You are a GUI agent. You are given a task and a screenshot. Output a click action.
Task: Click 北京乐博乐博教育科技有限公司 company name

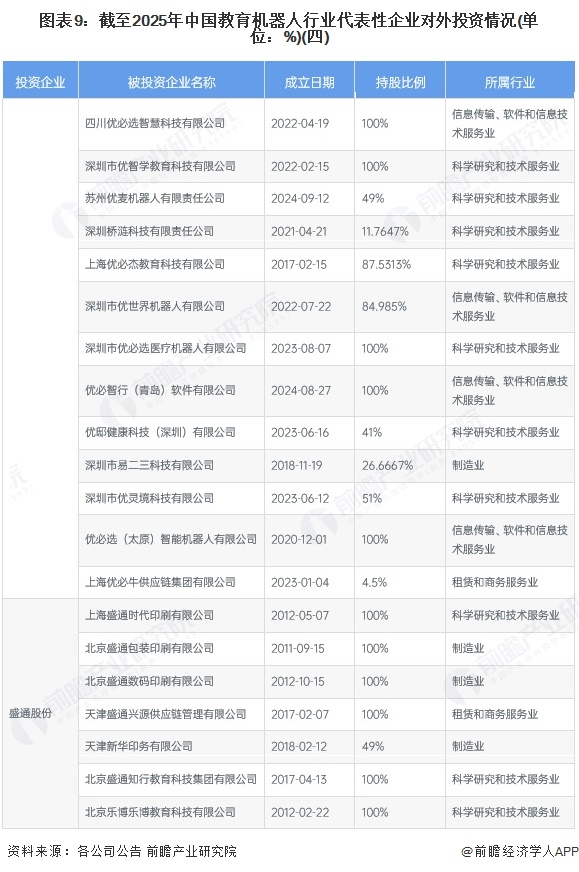(160, 812)
